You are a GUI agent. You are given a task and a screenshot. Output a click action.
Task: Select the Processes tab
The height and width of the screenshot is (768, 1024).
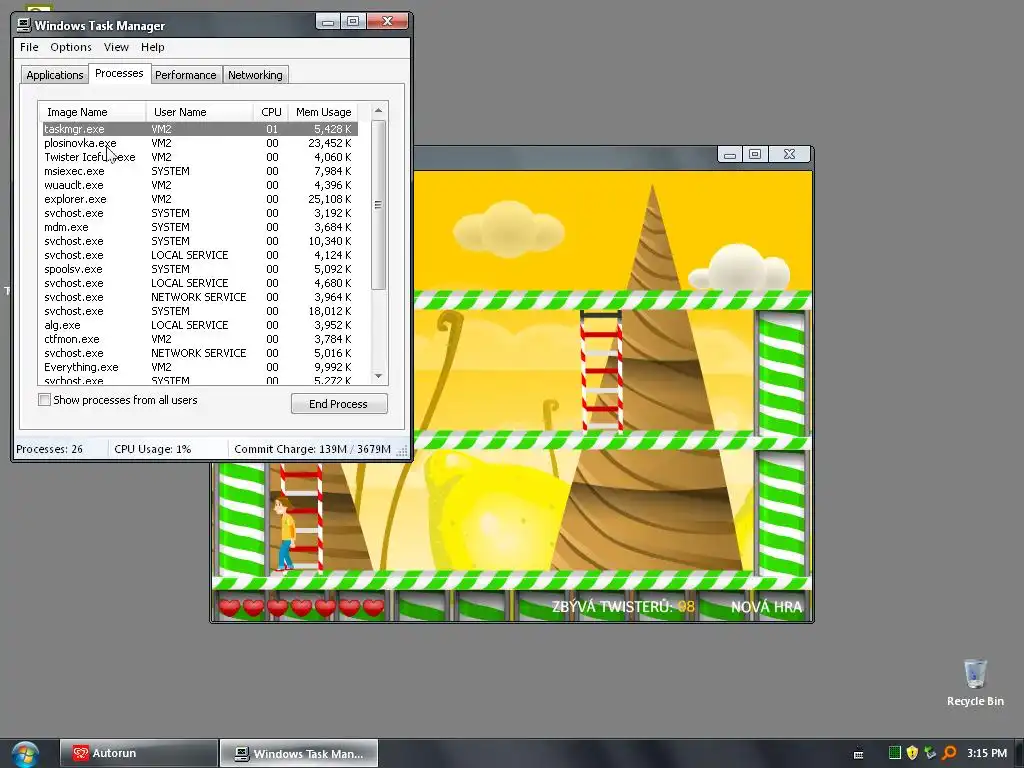point(119,73)
